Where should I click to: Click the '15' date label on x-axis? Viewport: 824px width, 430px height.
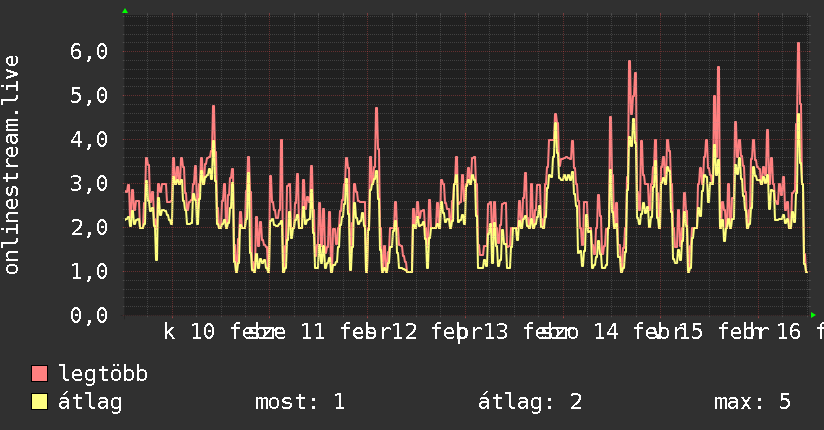(690, 332)
